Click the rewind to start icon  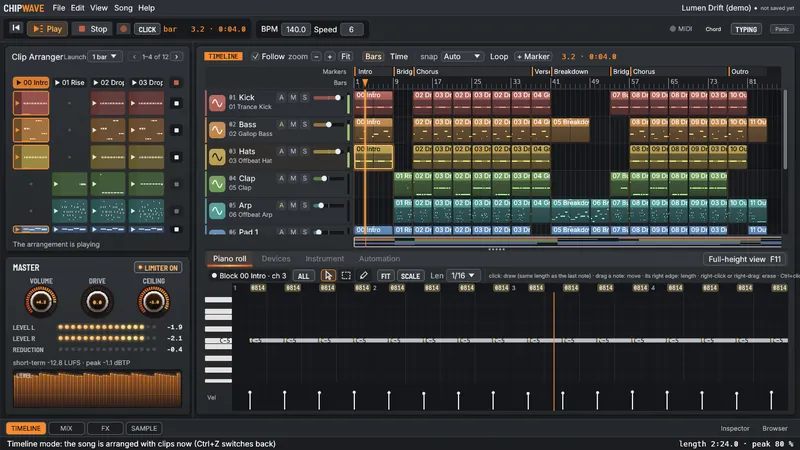16,29
